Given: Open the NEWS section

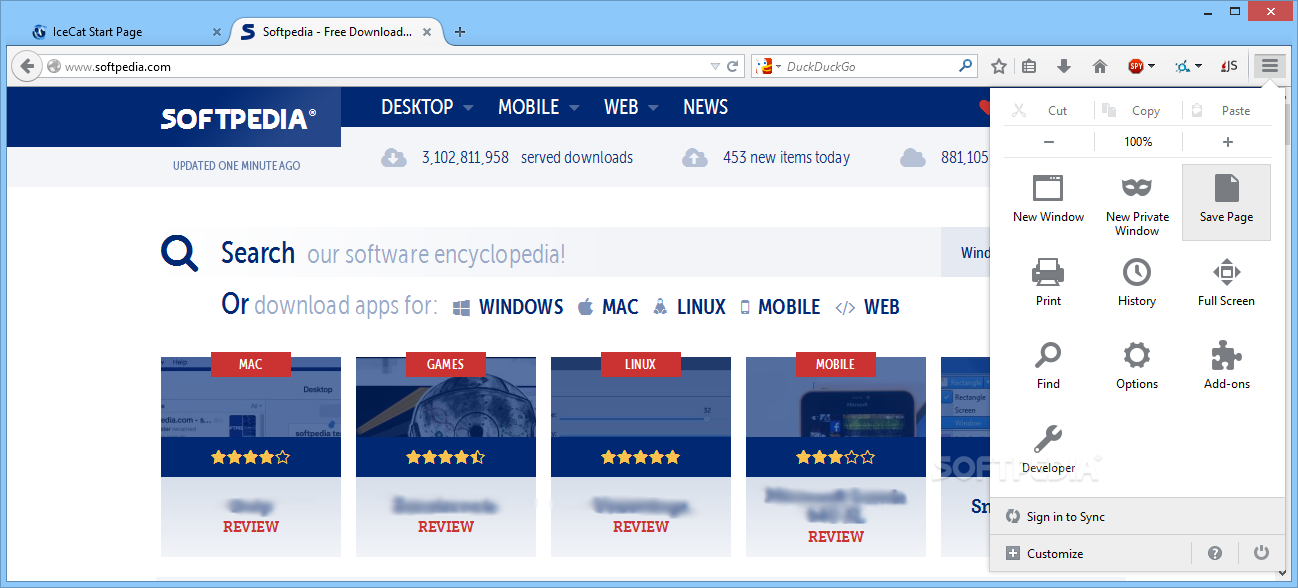Looking at the screenshot, I should pyautogui.click(x=705, y=107).
